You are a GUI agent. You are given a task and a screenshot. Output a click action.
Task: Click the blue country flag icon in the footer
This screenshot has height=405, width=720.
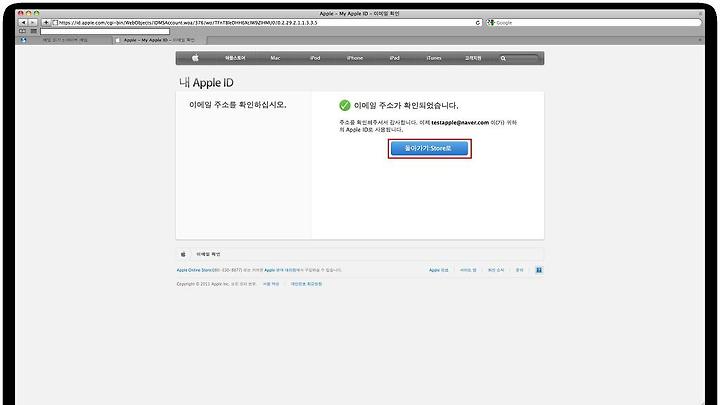tap(539, 270)
